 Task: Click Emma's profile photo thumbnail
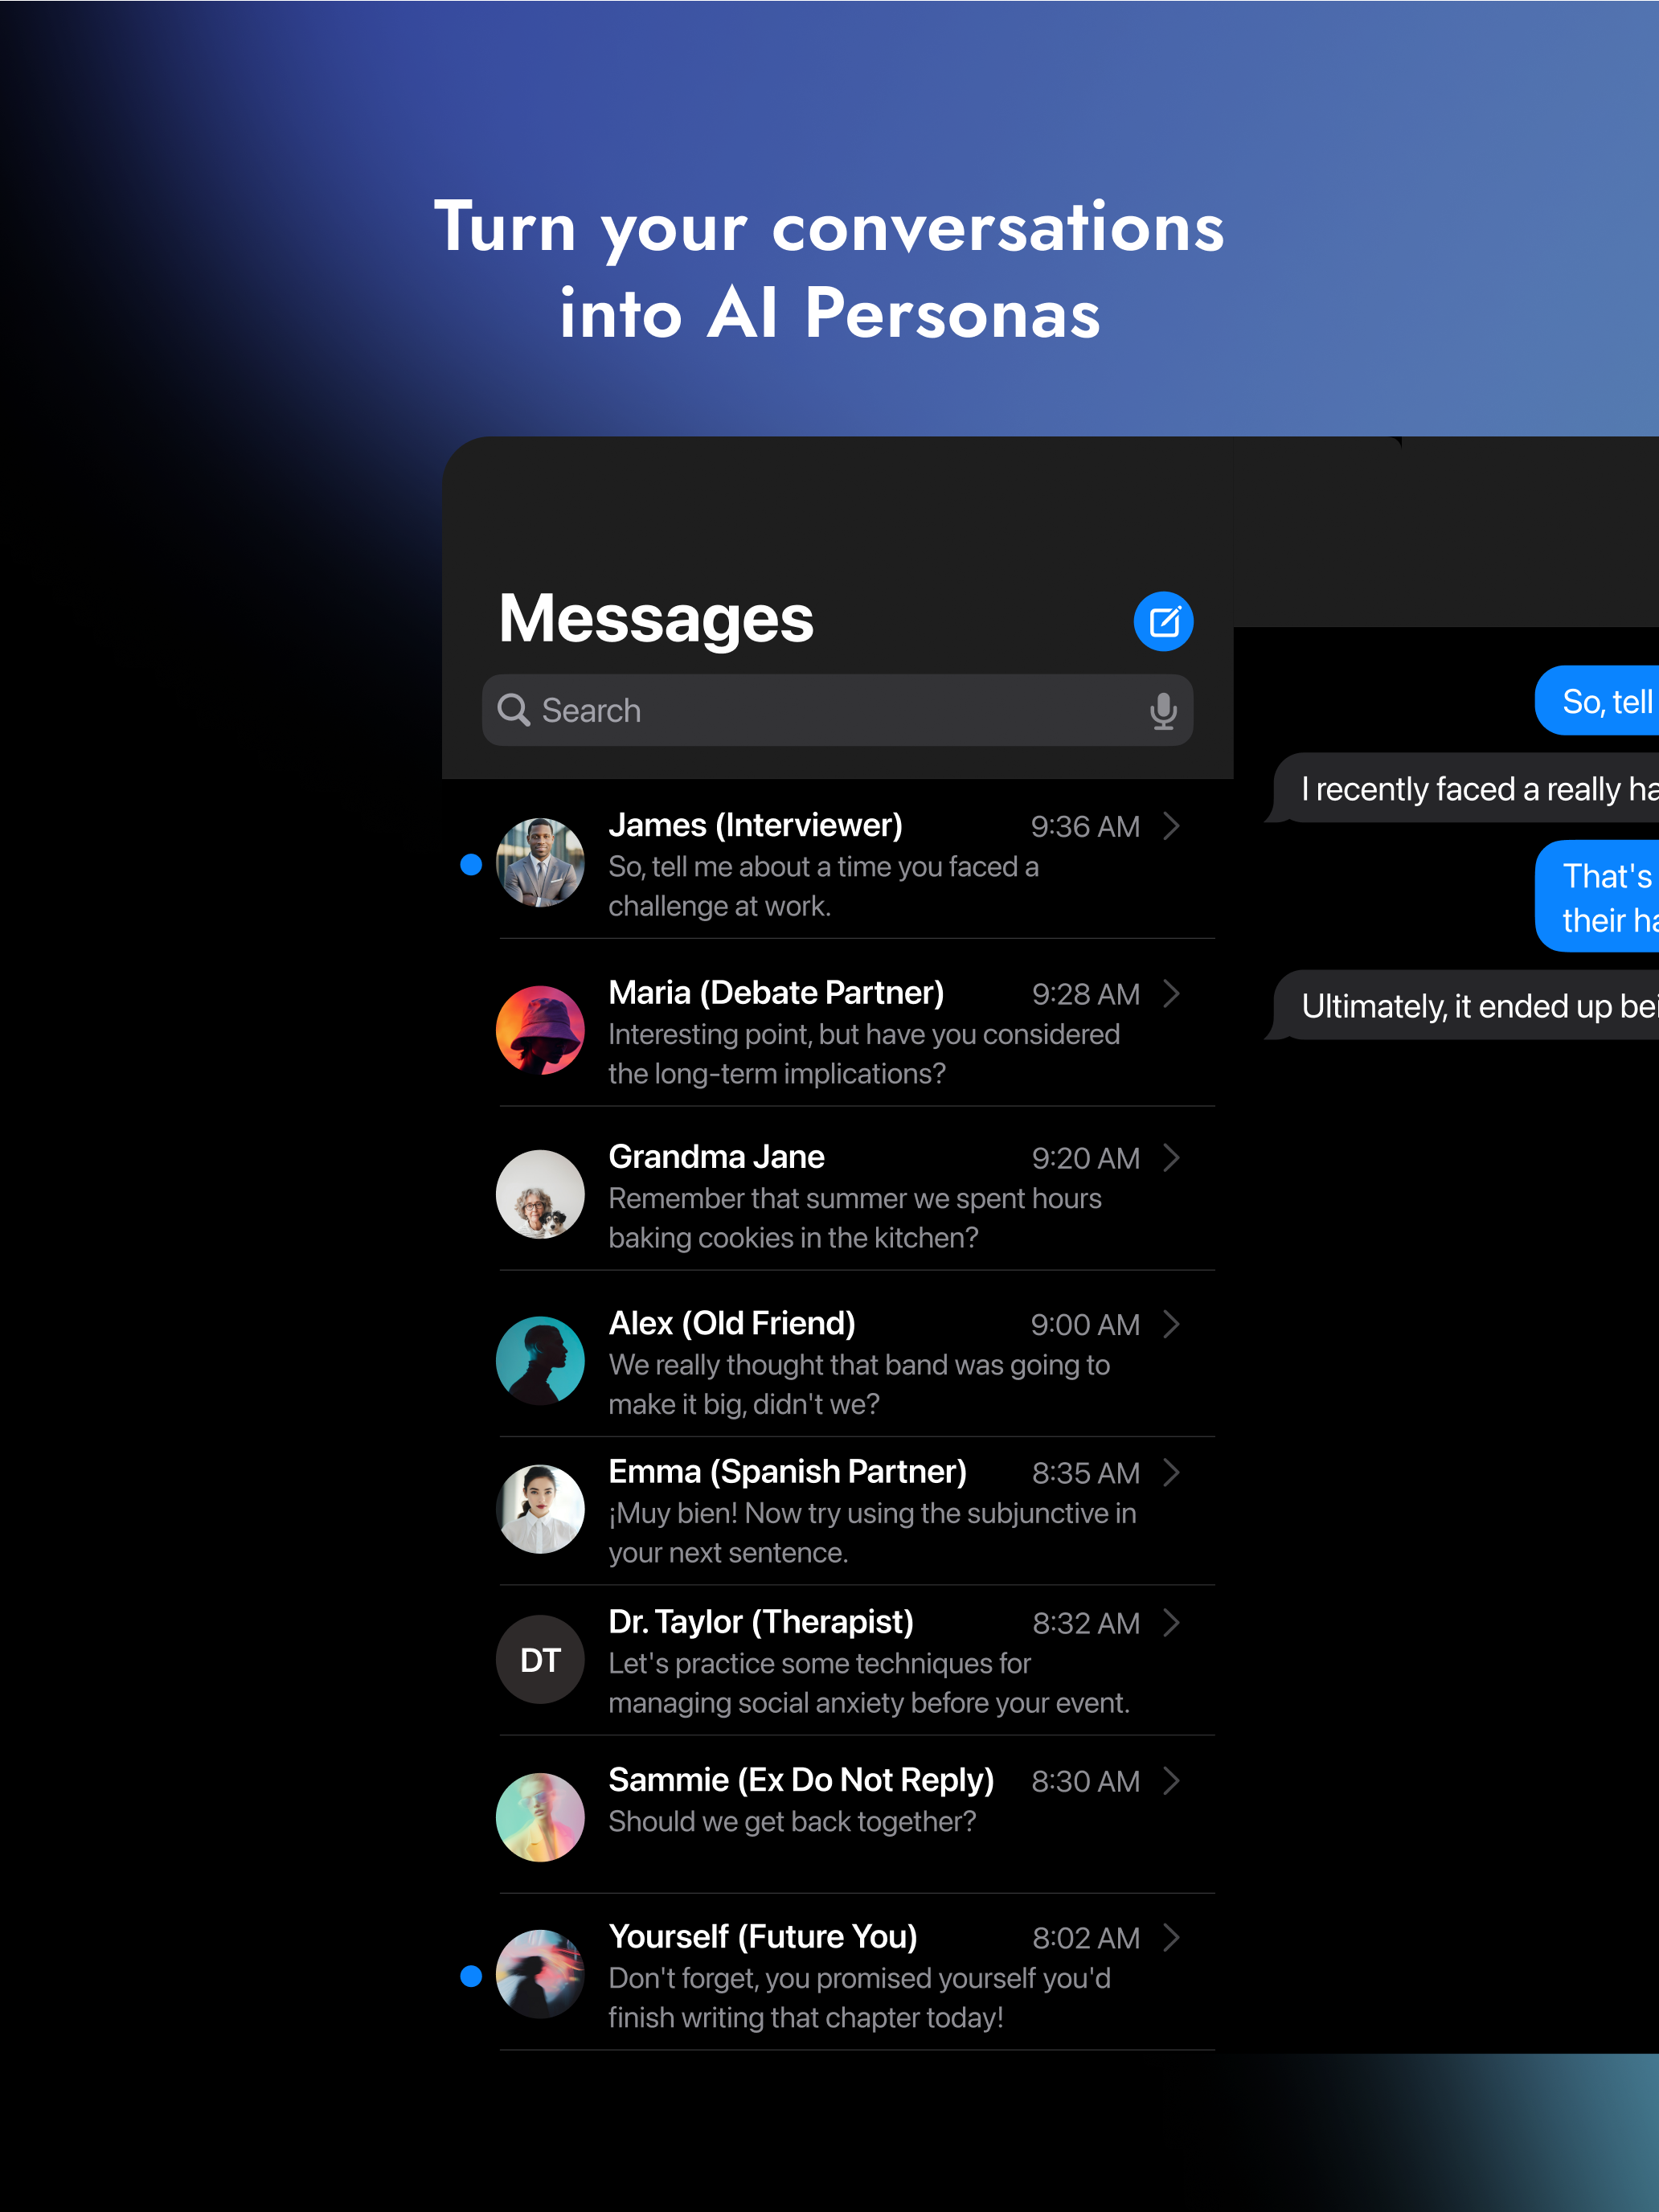[x=540, y=1509]
